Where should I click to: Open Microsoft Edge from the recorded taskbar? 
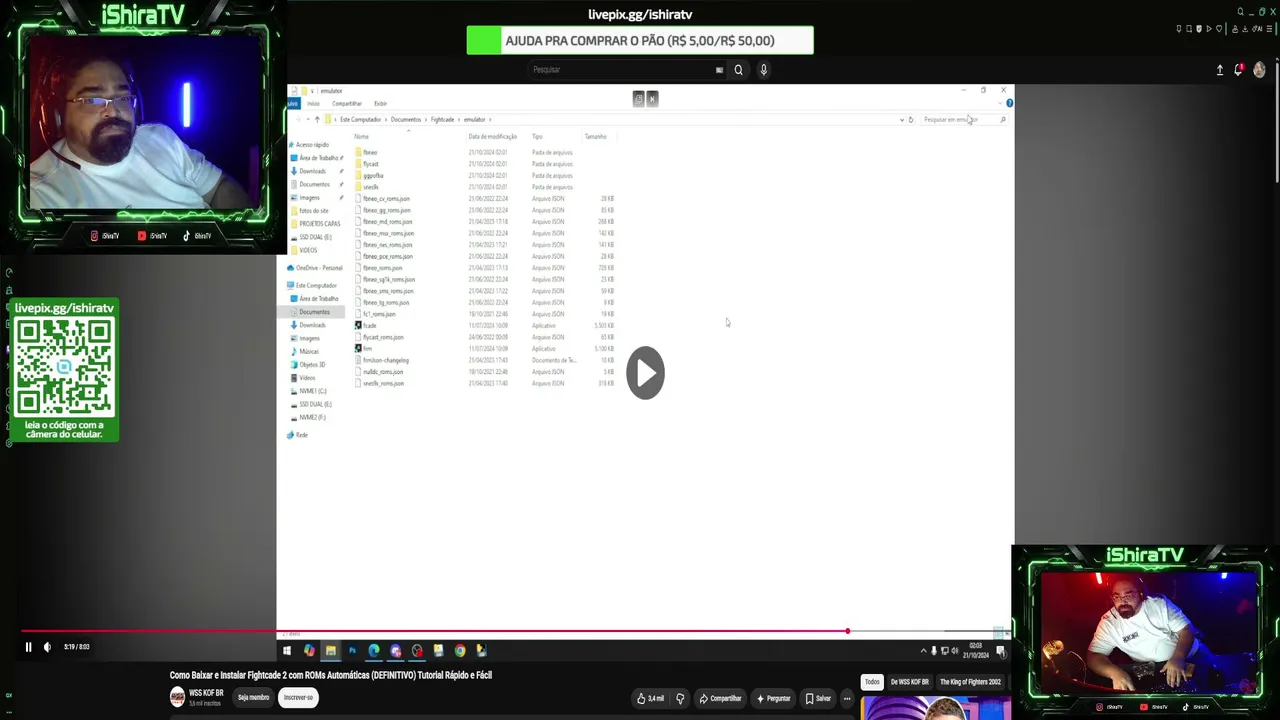[x=374, y=651]
